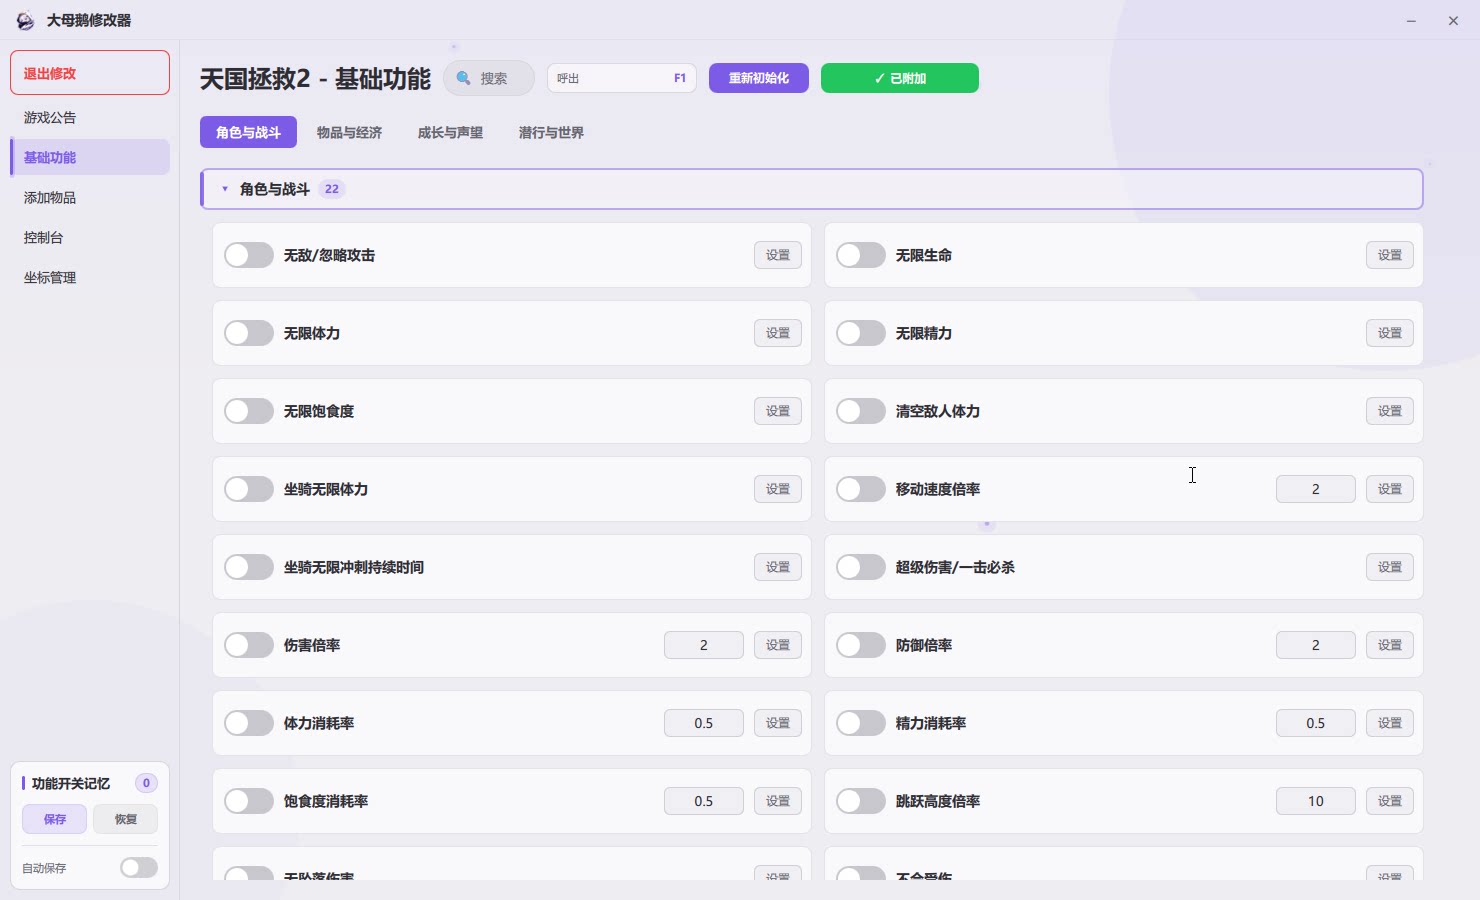This screenshot has width=1480, height=900.
Task: Click 设置 for 无限体力
Action: 778,333
